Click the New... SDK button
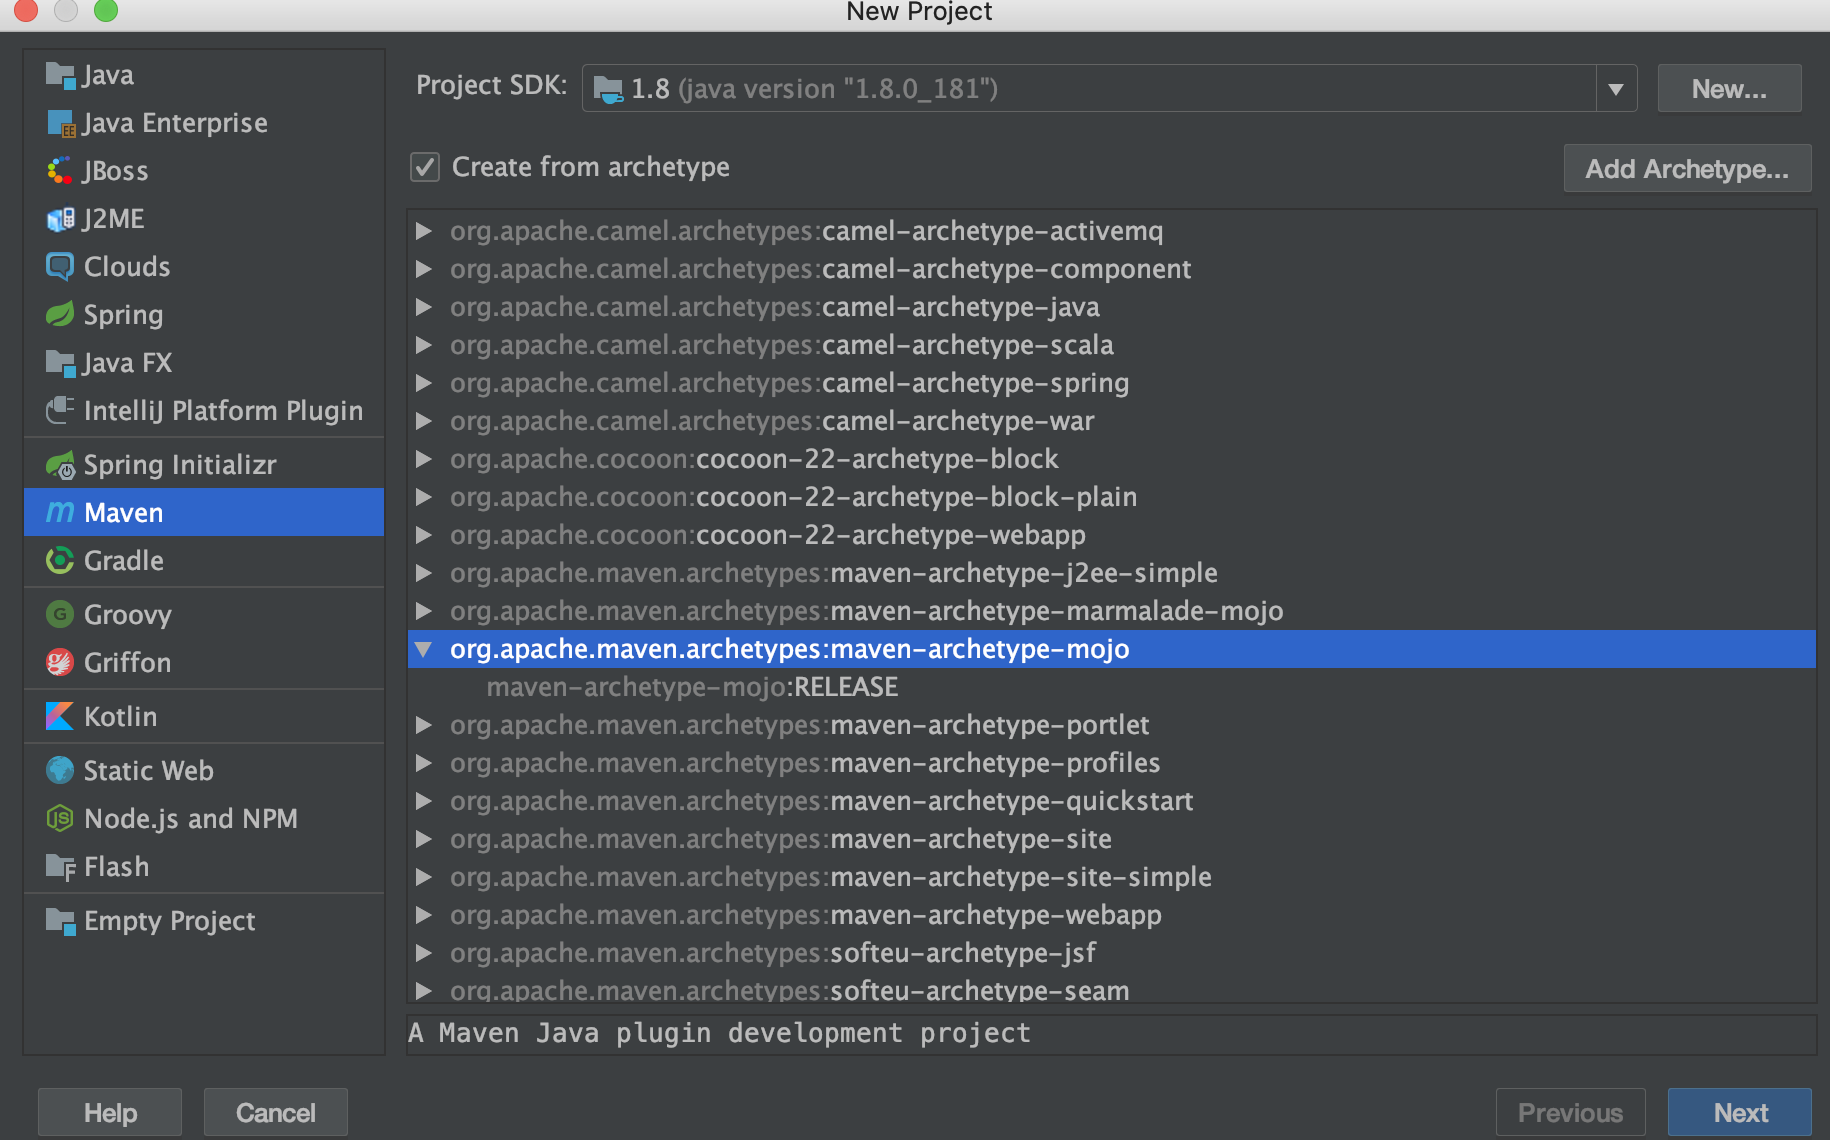Screen dimensions: 1830x1140 pos(1729,89)
